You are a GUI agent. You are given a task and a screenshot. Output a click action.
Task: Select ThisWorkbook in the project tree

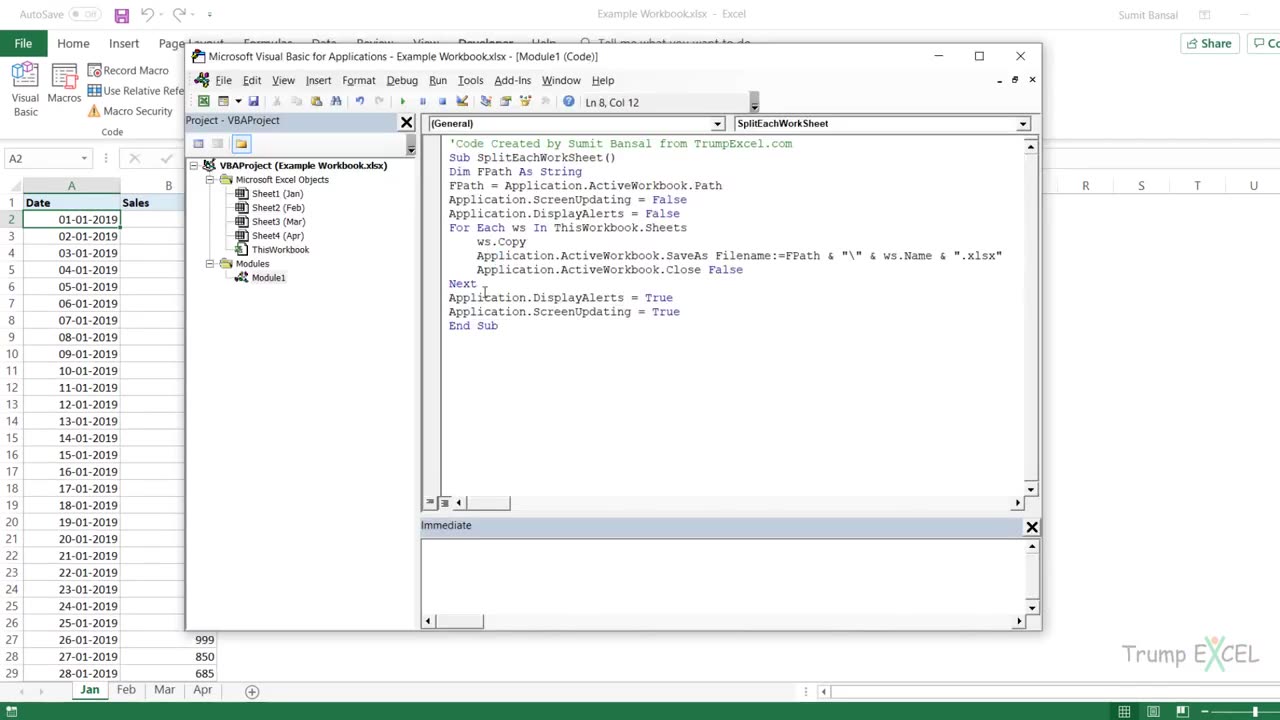click(x=280, y=250)
